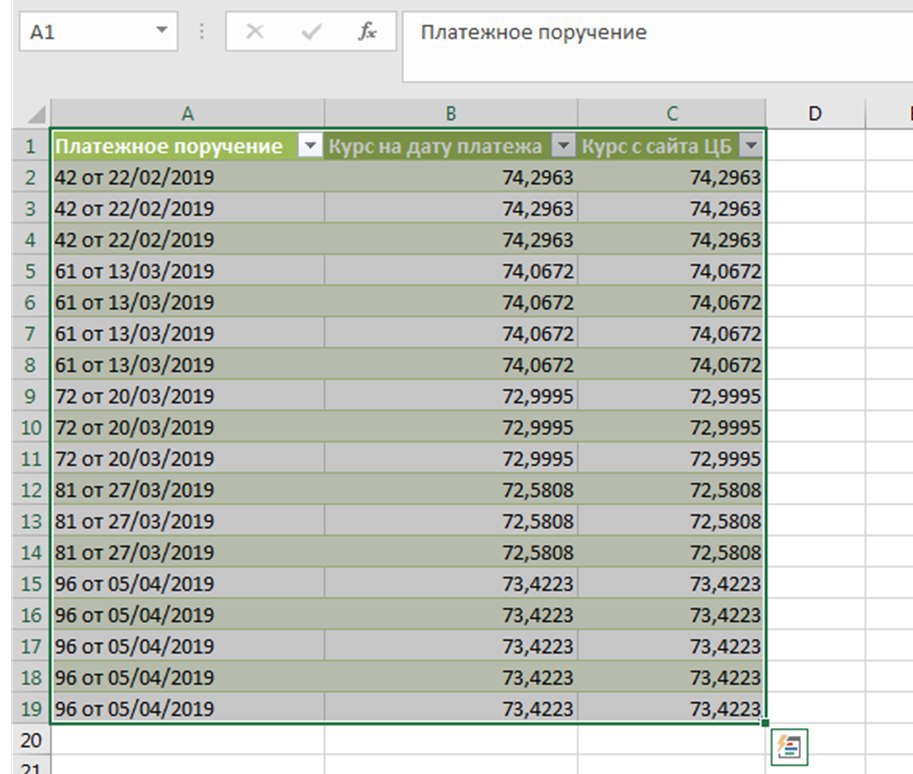
Task: Click the Insert Function fx icon
Action: 367,31
